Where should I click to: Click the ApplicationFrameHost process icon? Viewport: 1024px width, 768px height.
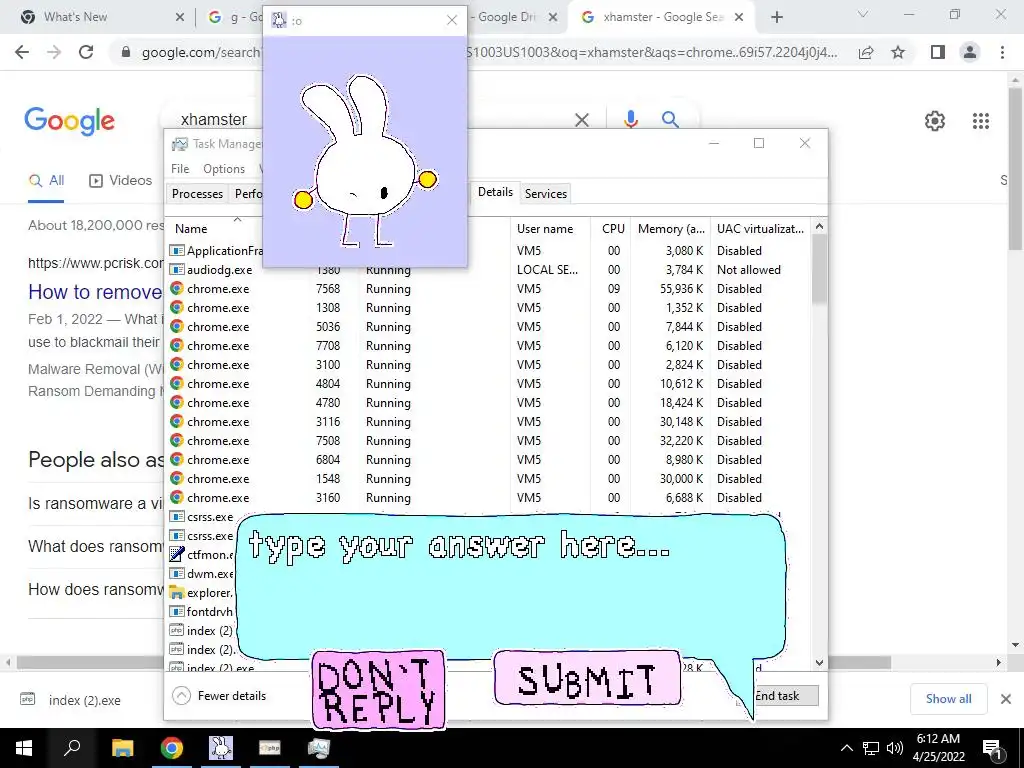[x=176, y=250]
